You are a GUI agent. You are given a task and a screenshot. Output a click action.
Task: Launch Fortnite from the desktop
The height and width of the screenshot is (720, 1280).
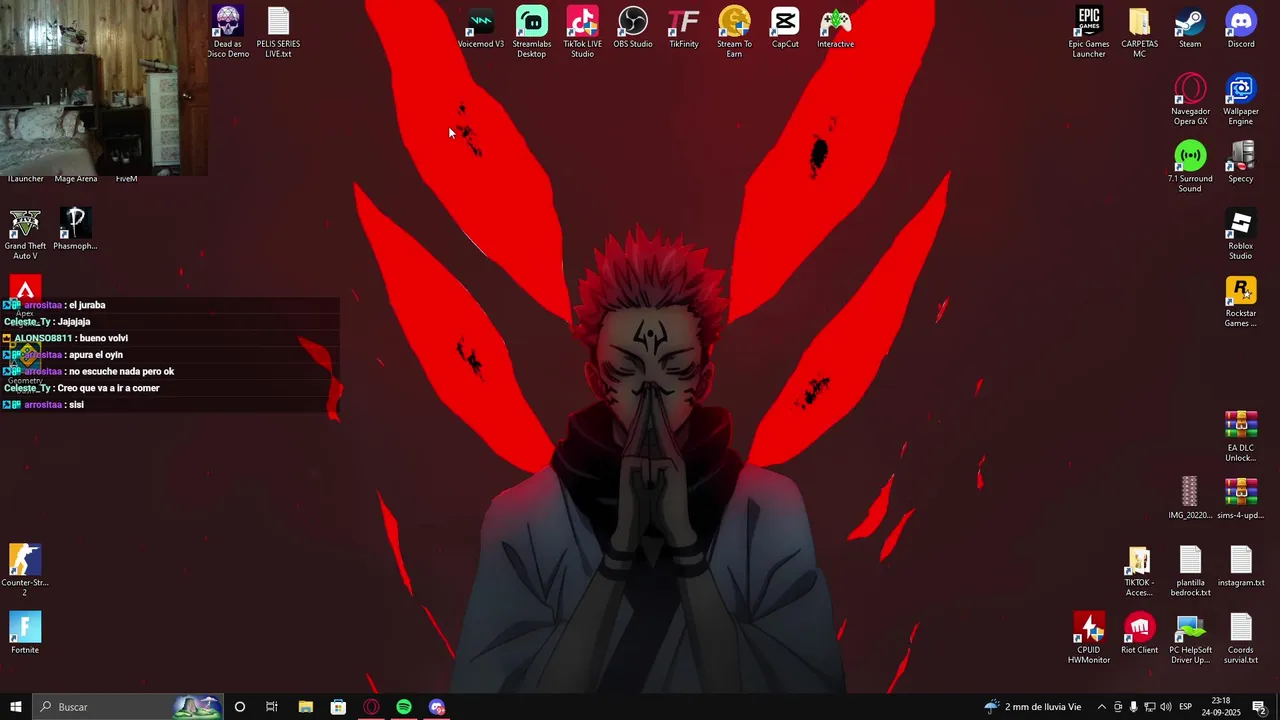(25, 633)
